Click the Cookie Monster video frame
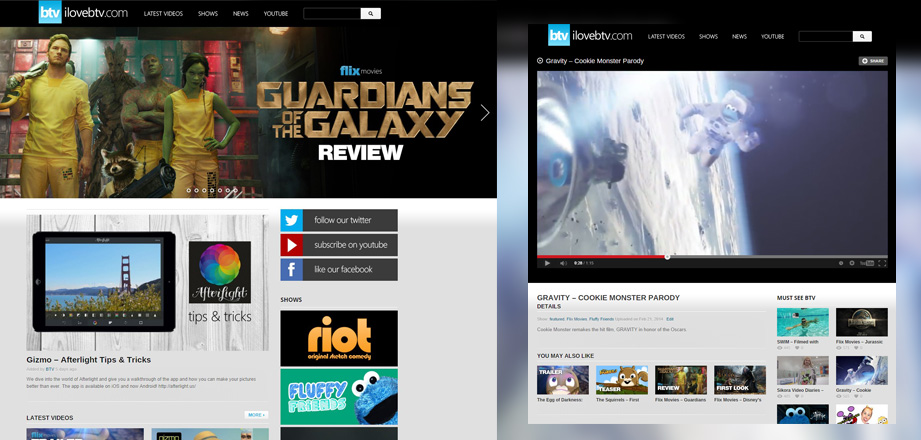Image resolution: width=921 pixels, height=440 pixels. click(x=712, y=163)
